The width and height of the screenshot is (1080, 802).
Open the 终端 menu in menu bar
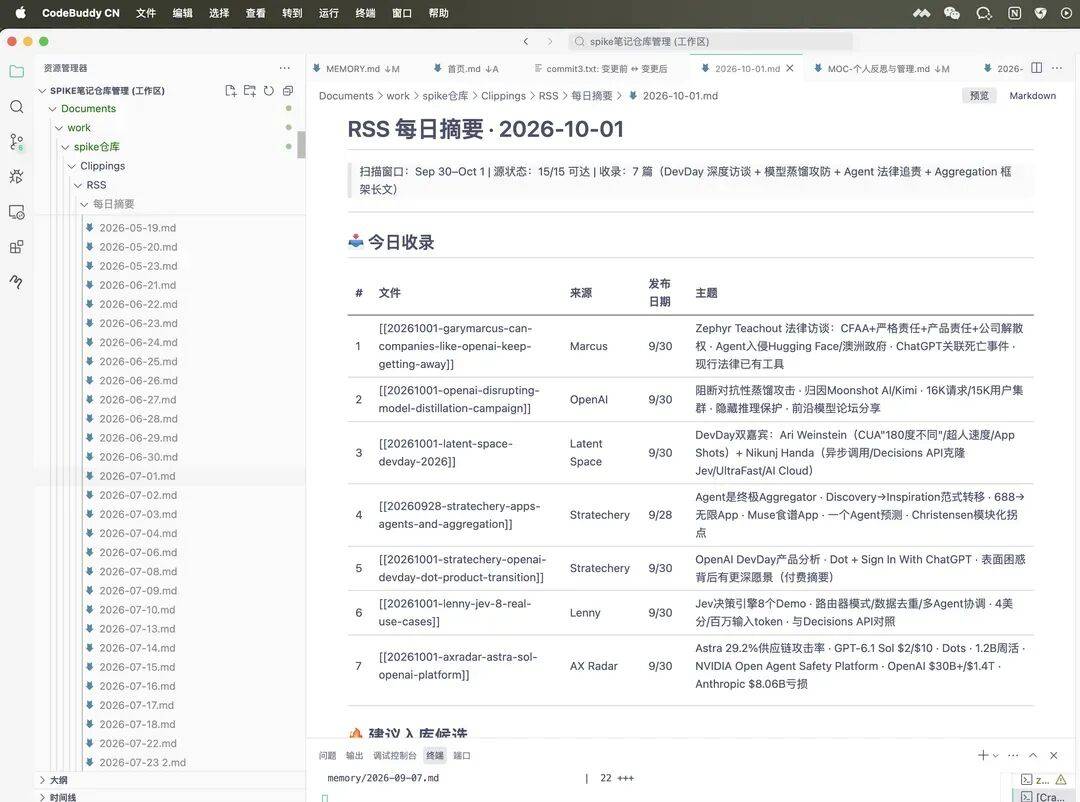365,13
